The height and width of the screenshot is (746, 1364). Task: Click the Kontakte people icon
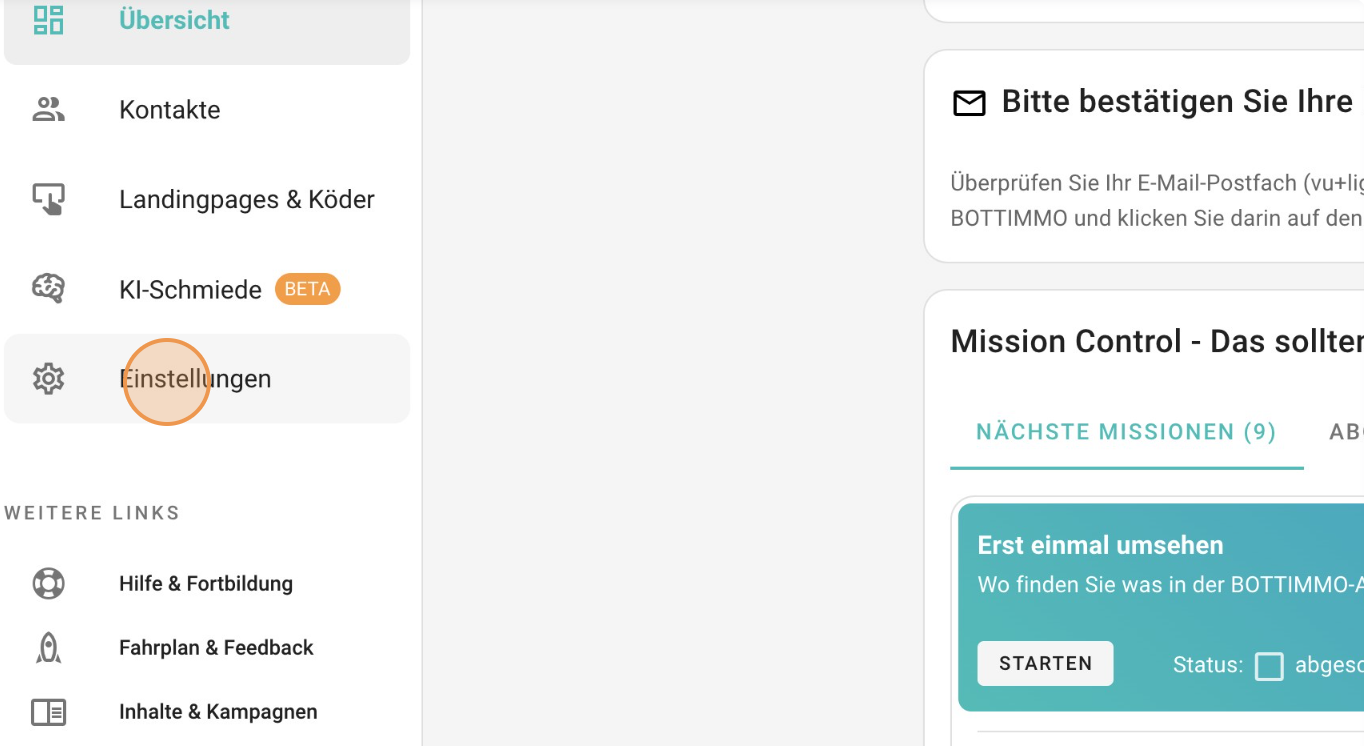click(x=48, y=109)
